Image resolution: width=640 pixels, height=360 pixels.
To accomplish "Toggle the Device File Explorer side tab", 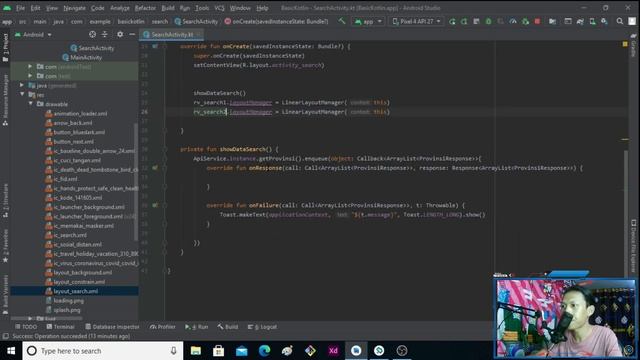I will [634, 246].
